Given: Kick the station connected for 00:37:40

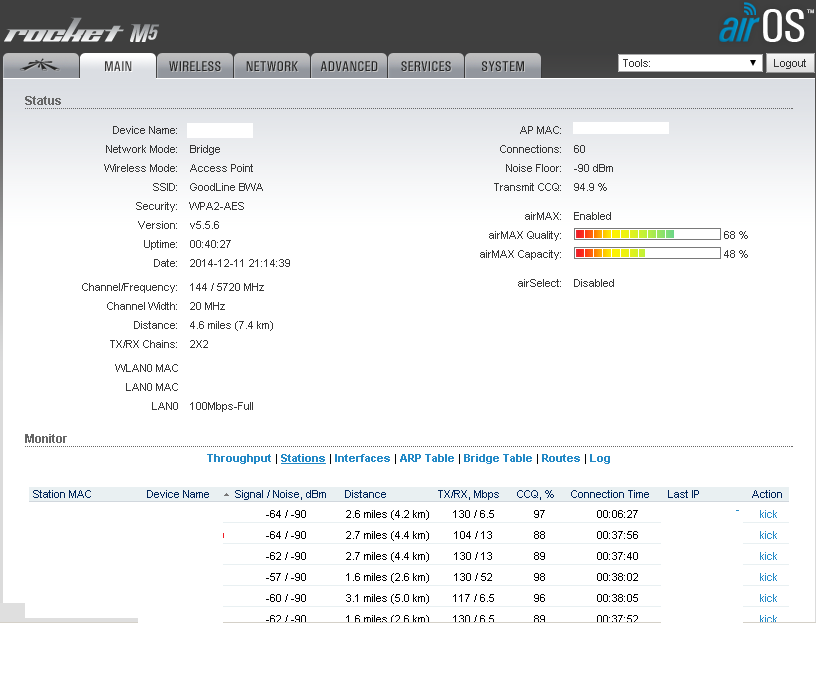Looking at the screenshot, I should (768, 556).
